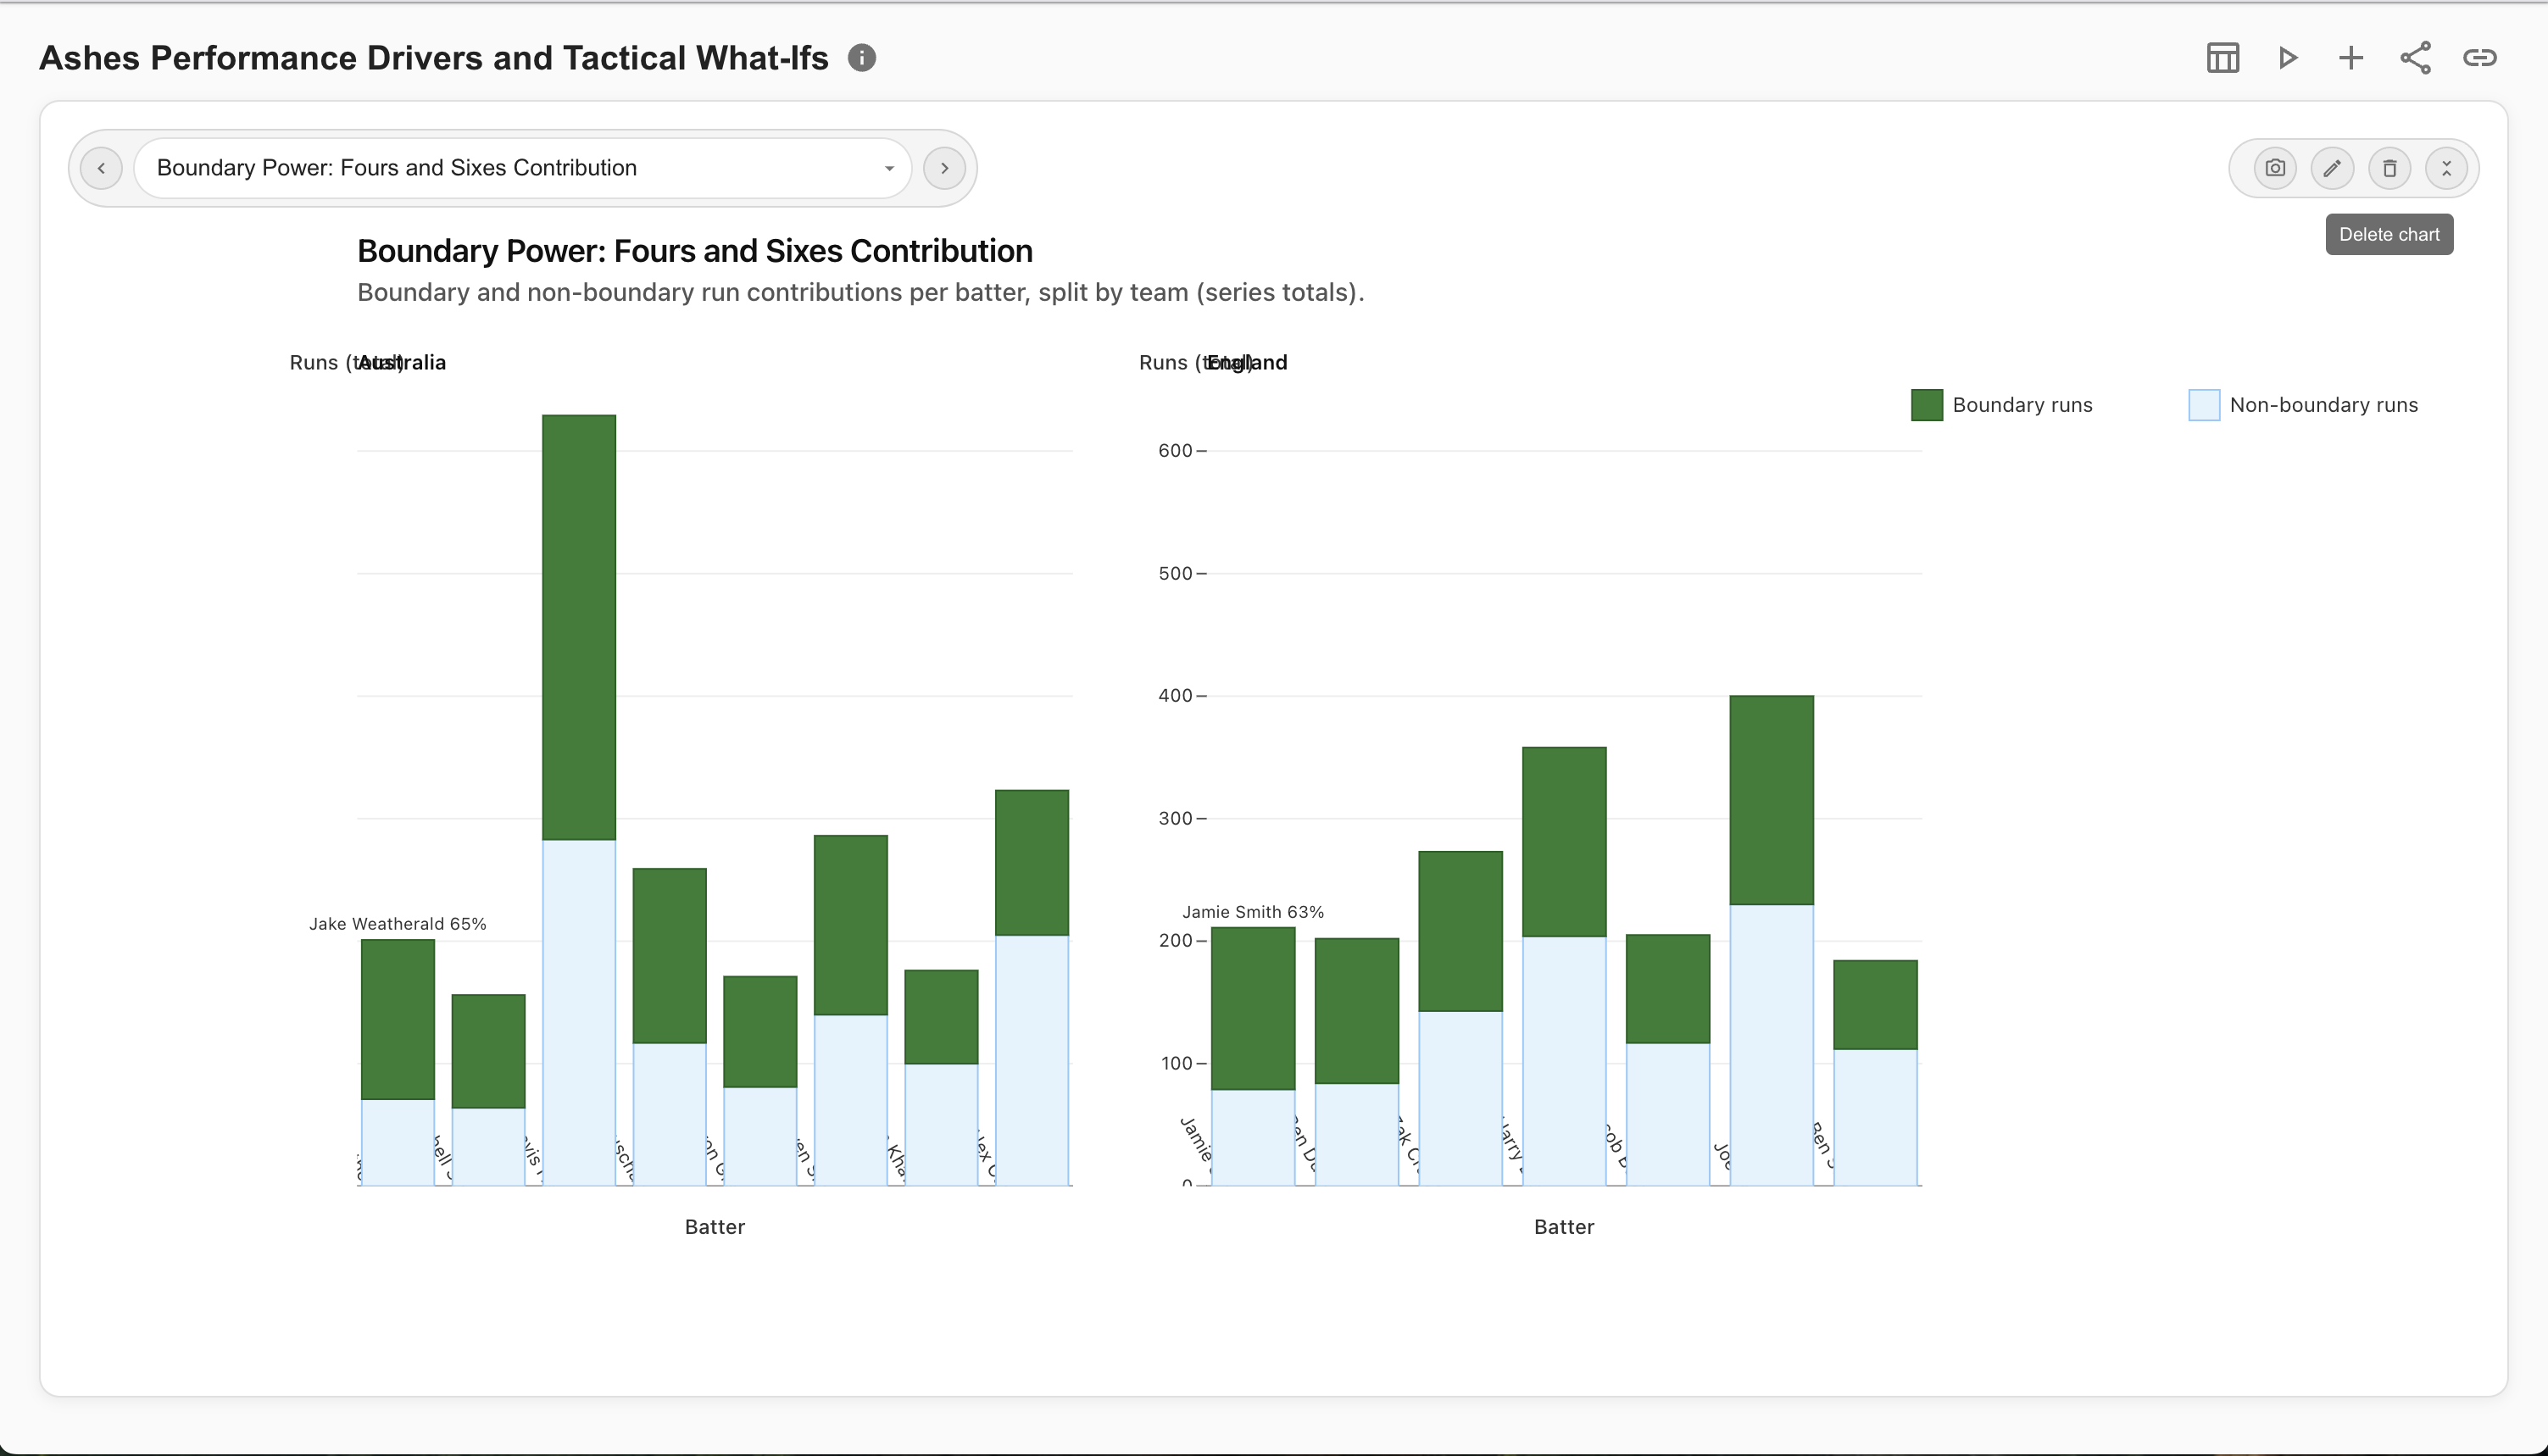Viewport: 2548px width, 1456px height.
Task: Click the dark green Boundary runs swatch
Action: [1926, 405]
